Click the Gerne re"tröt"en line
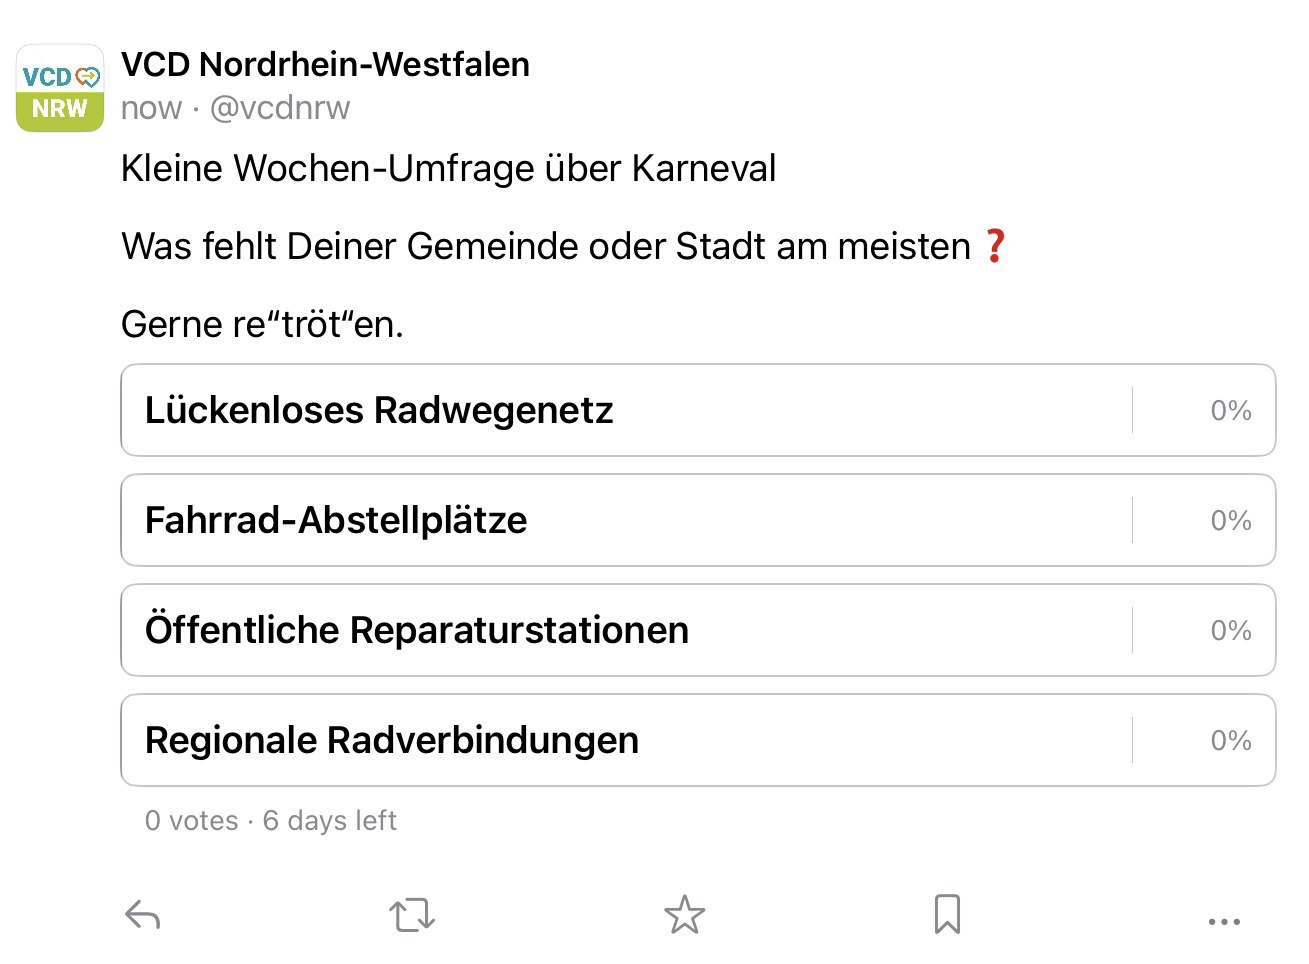1309x964 pixels. pyautogui.click(x=262, y=324)
